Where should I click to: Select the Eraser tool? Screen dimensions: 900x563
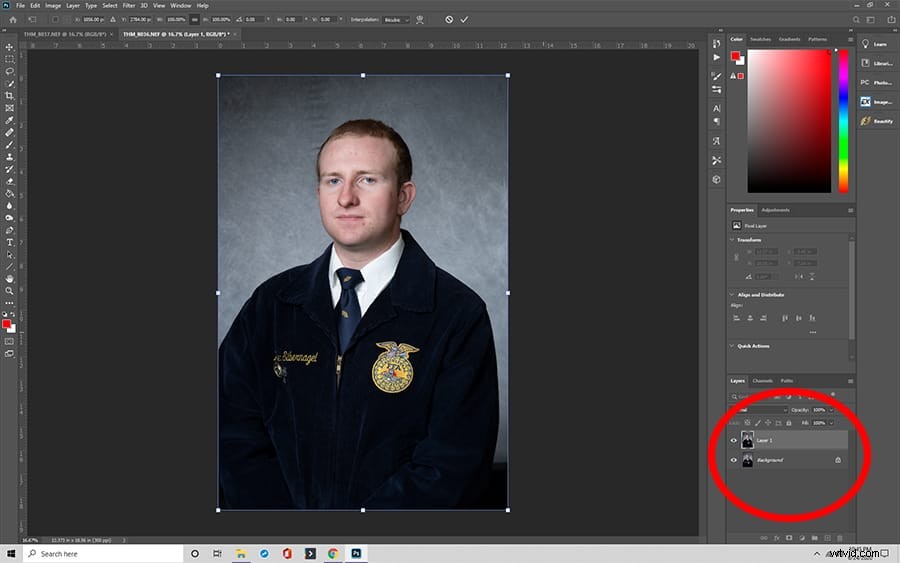pyautogui.click(x=9, y=181)
